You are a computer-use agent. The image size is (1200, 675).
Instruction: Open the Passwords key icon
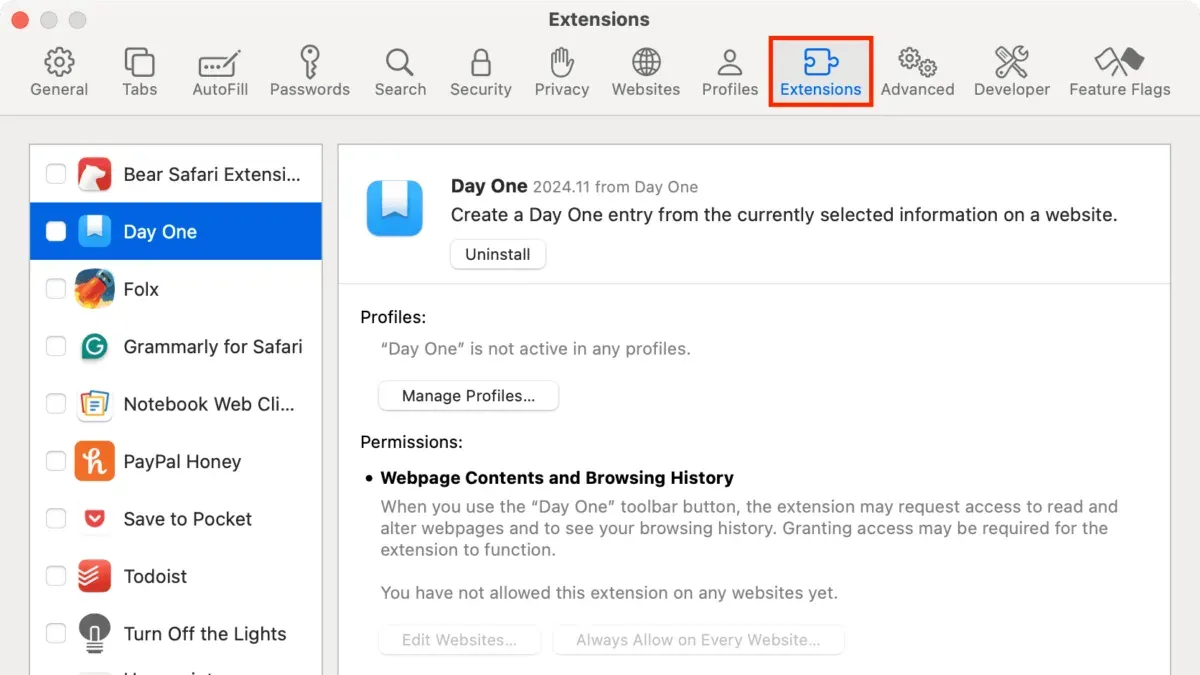[x=310, y=62]
